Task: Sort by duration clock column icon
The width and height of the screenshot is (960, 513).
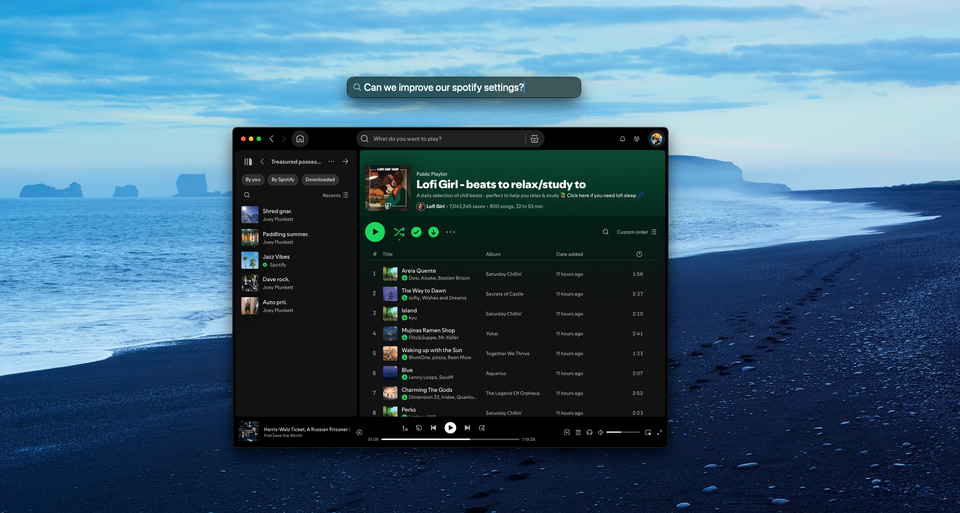Action: (639, 254)
